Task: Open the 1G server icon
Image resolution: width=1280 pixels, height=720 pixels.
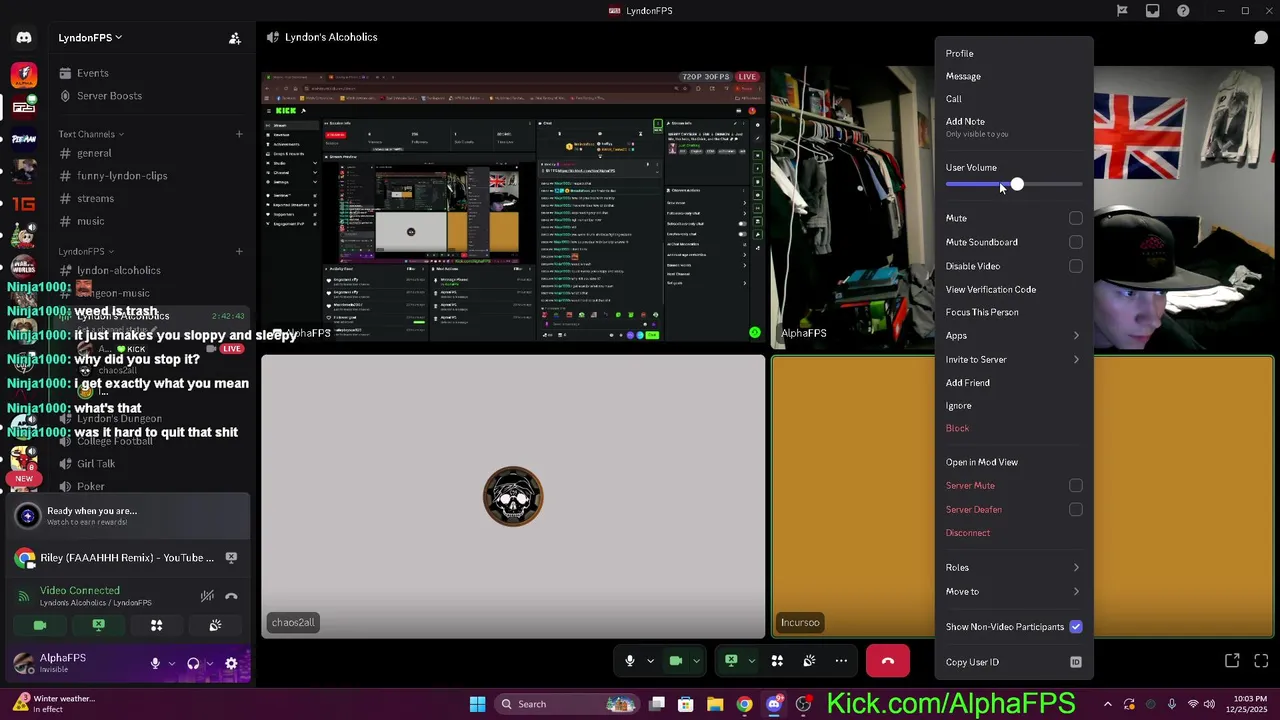Action: click(24, 204)
